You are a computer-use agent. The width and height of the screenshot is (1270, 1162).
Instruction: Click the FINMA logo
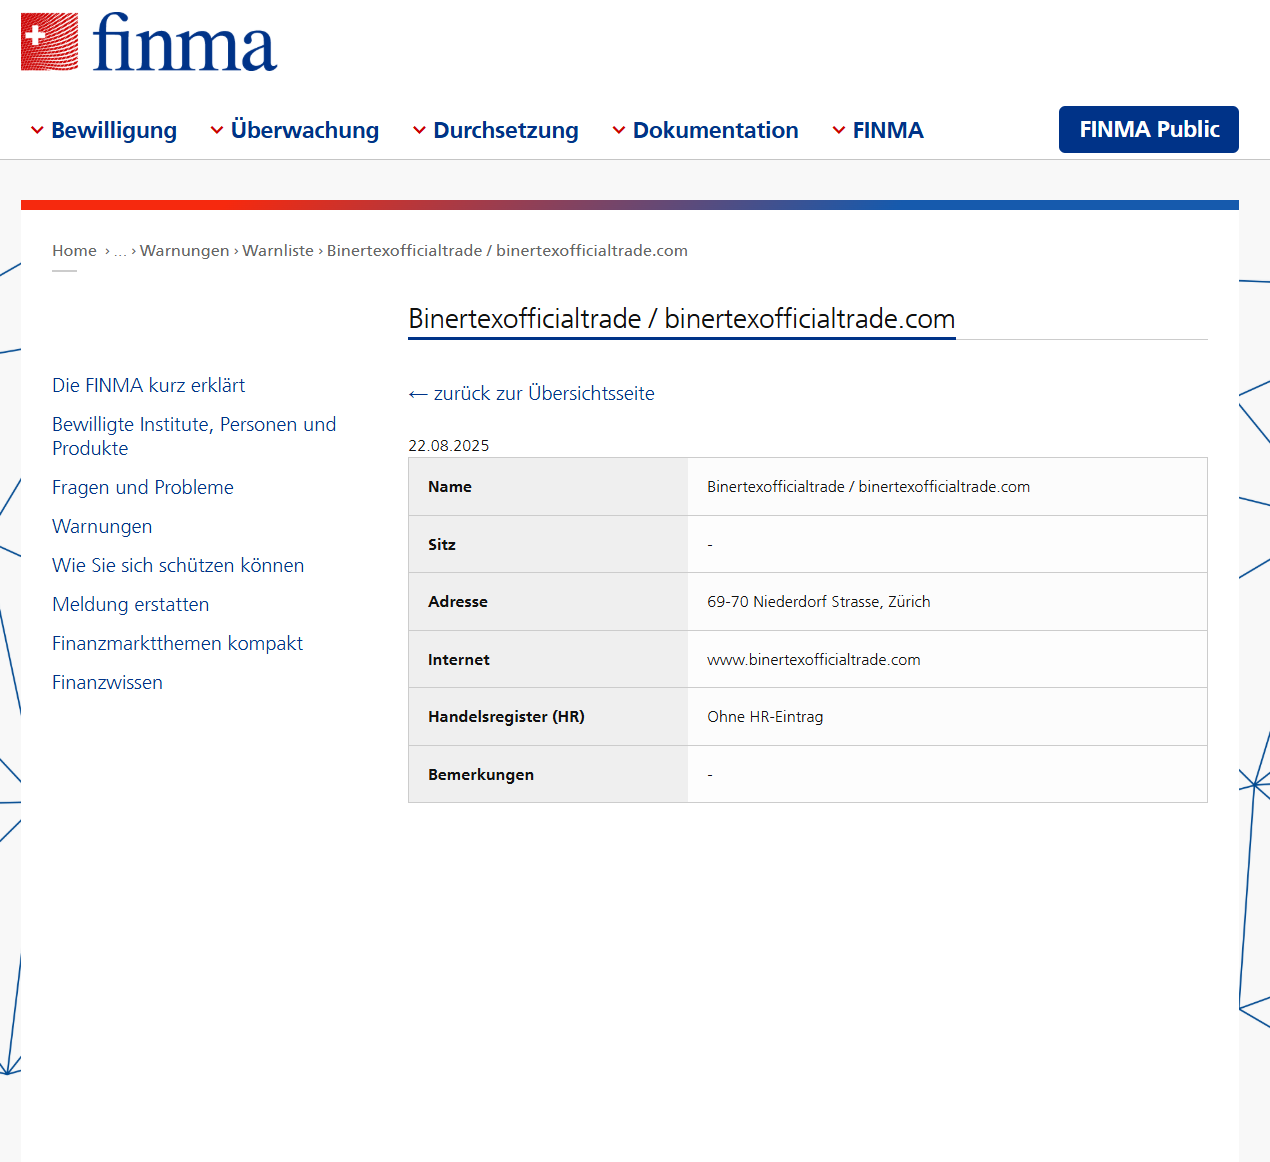(x=149, y=42)
